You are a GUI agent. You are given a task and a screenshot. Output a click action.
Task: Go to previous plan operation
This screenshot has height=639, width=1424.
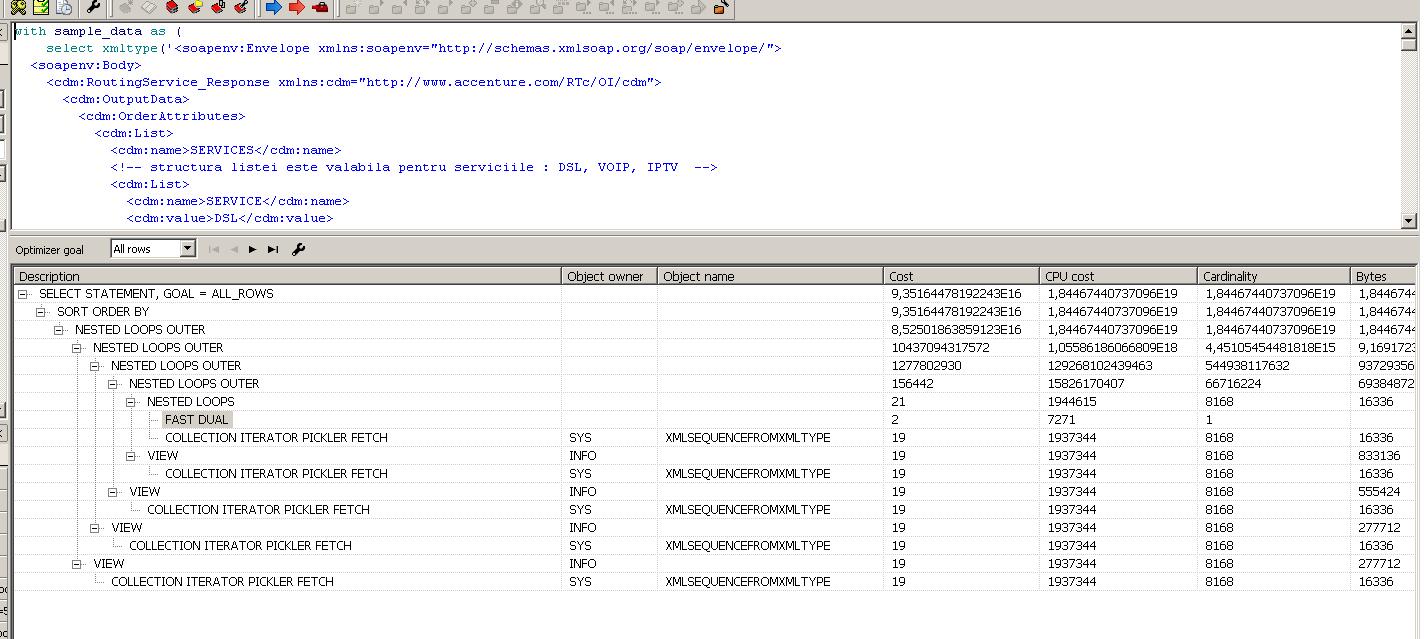(x=234, y=249)
